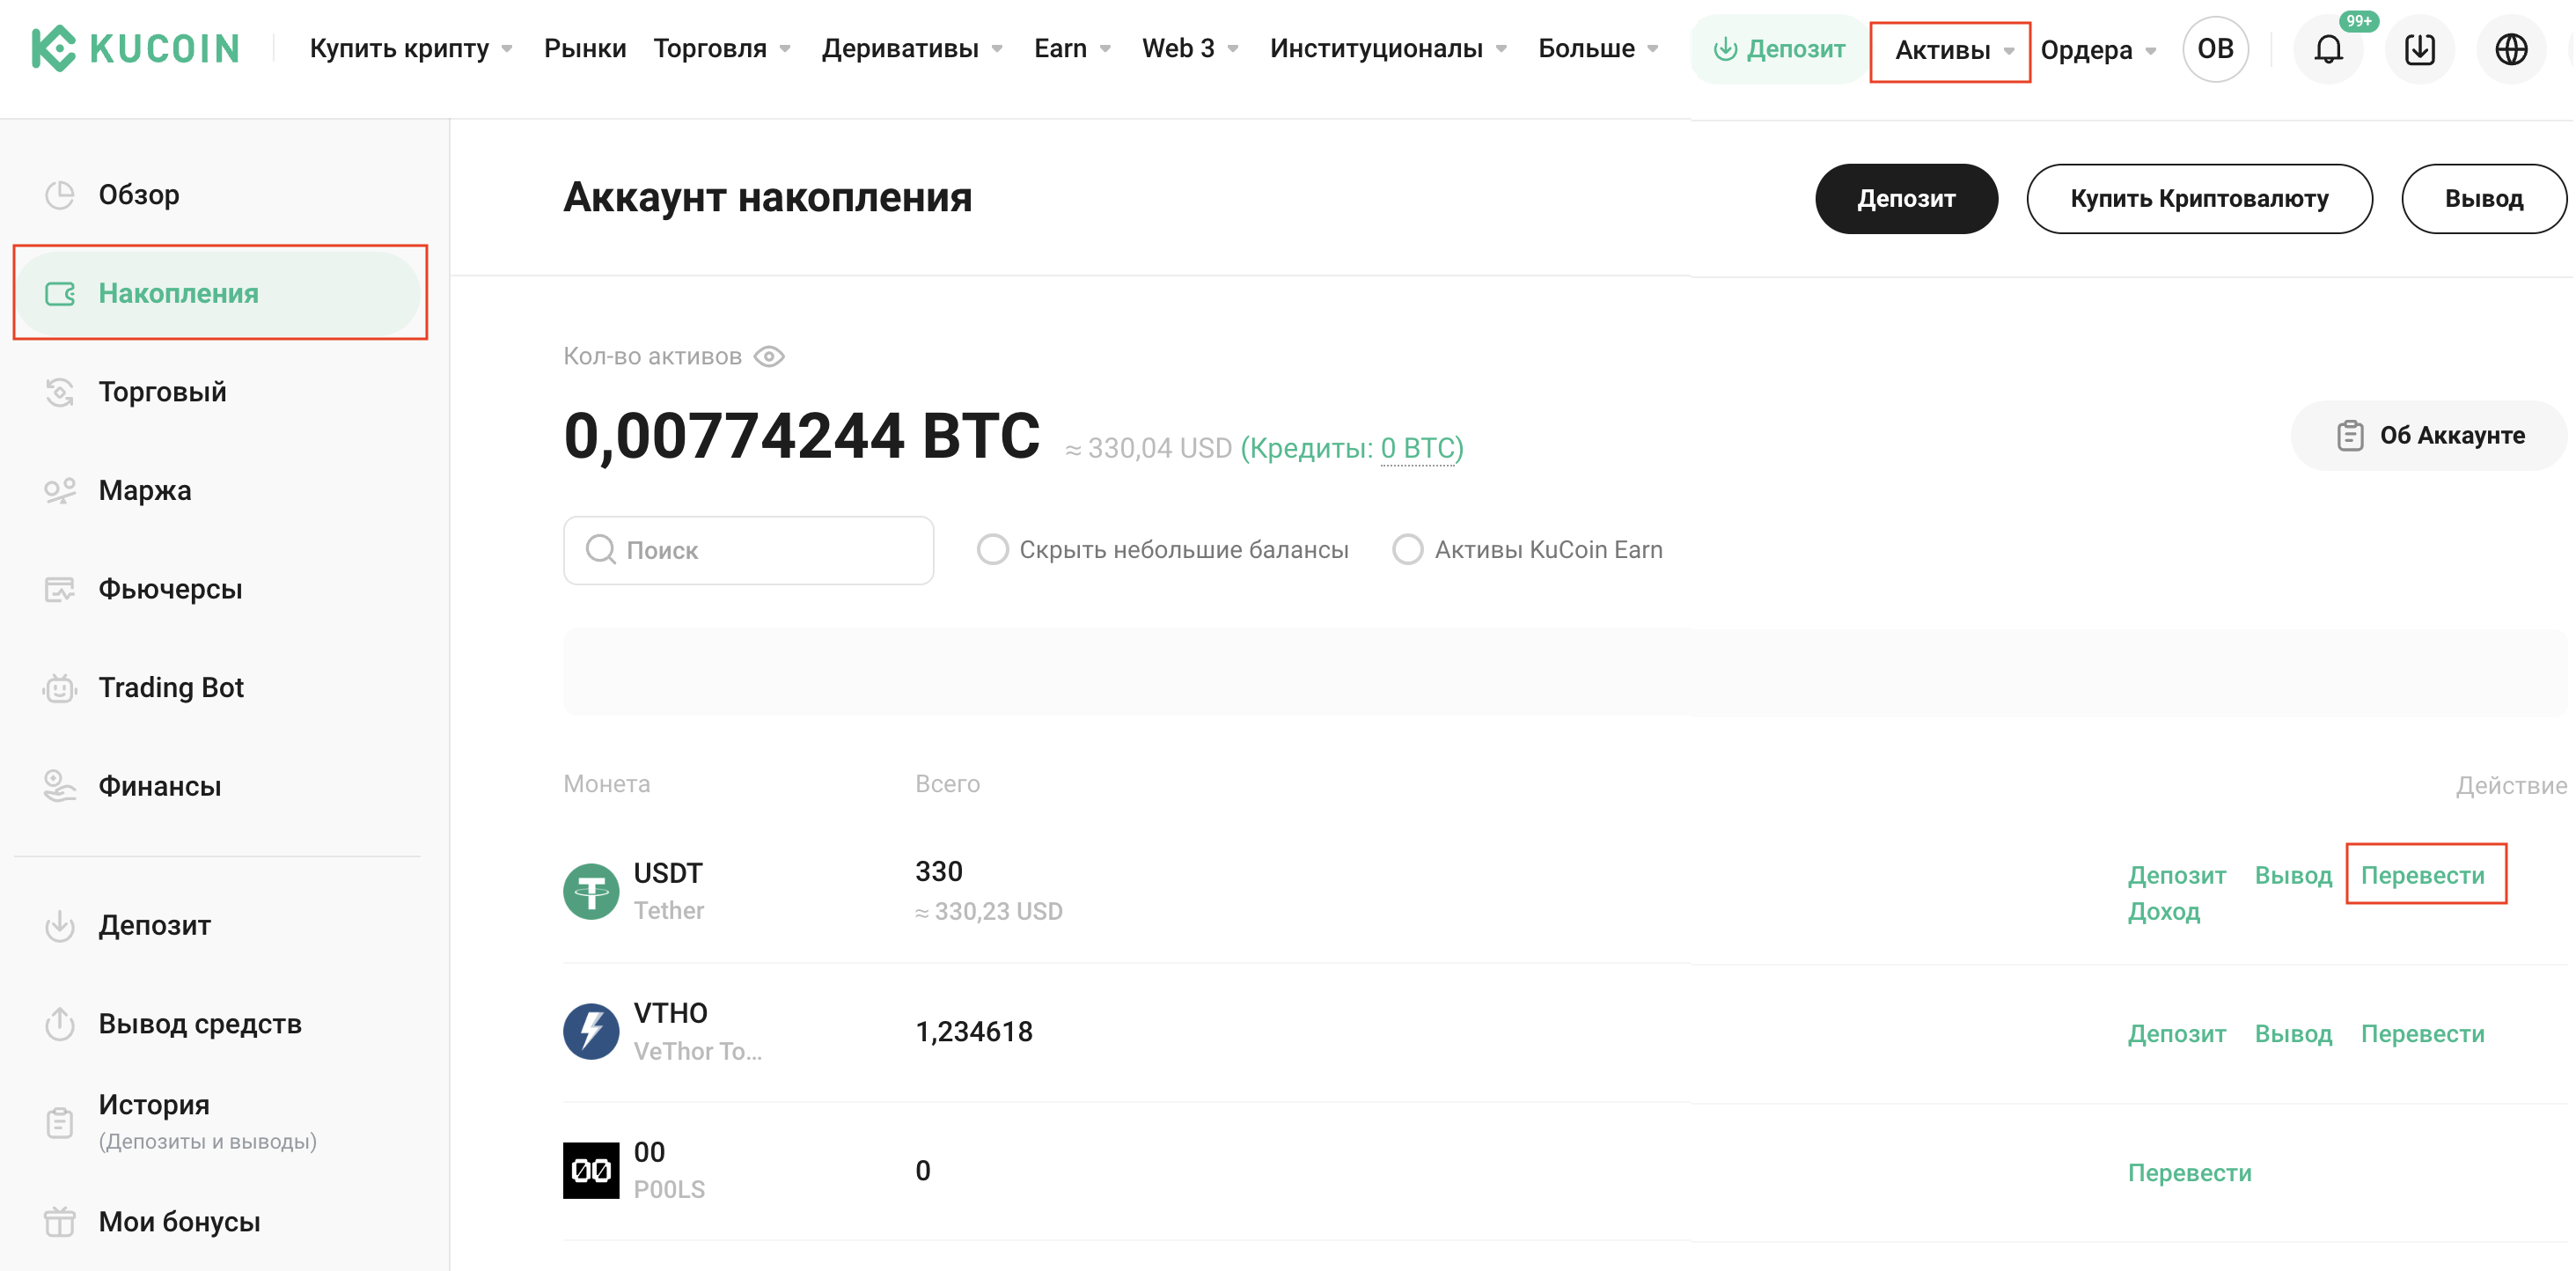
Task: Open notifications bell icon
Action: click(2328, 49)
